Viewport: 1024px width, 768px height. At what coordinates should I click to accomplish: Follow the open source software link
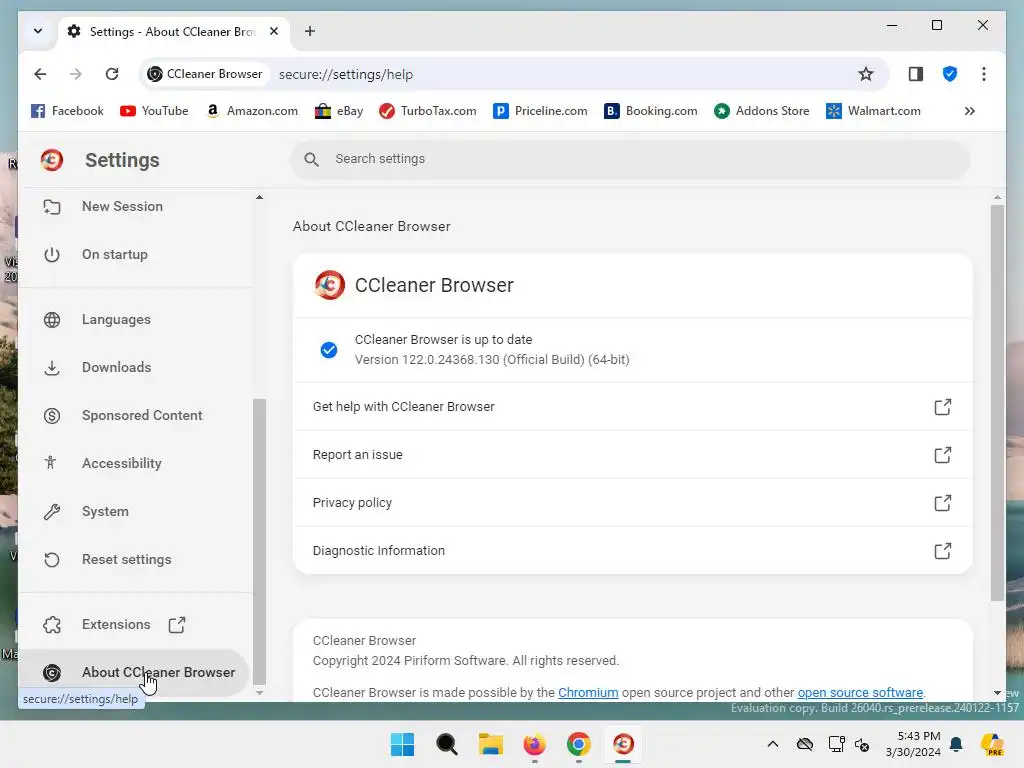click(x=860, y=693)
